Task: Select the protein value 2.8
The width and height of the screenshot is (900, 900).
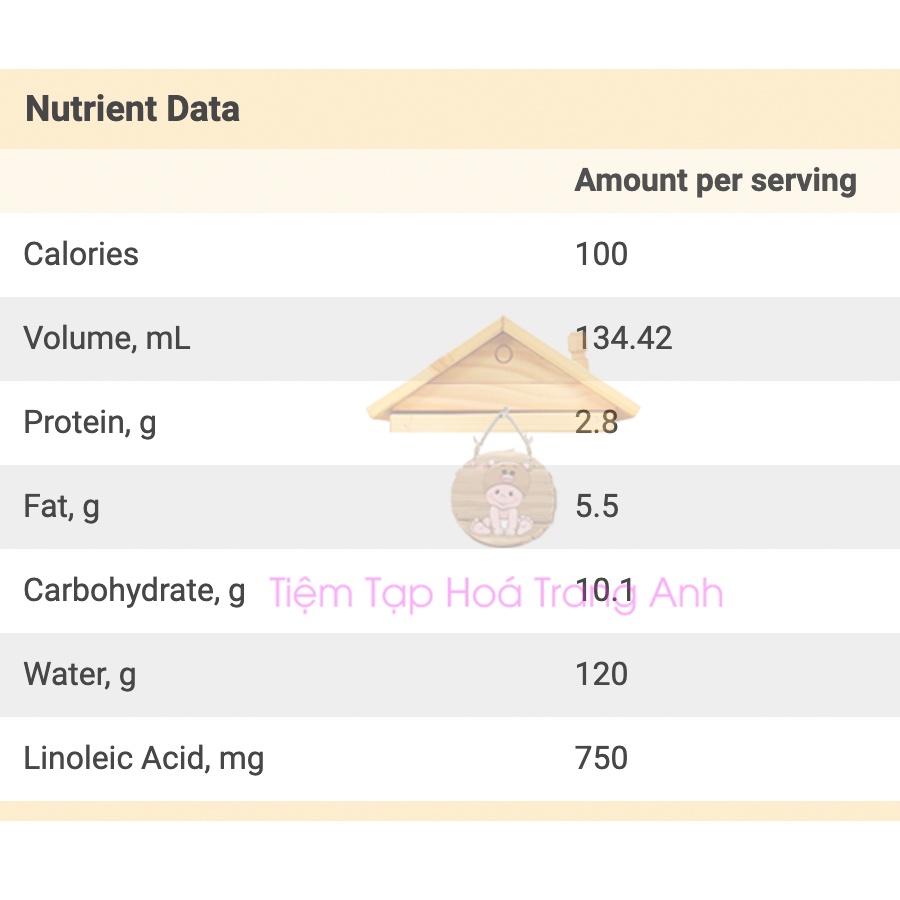Action: tap(597, 422)
